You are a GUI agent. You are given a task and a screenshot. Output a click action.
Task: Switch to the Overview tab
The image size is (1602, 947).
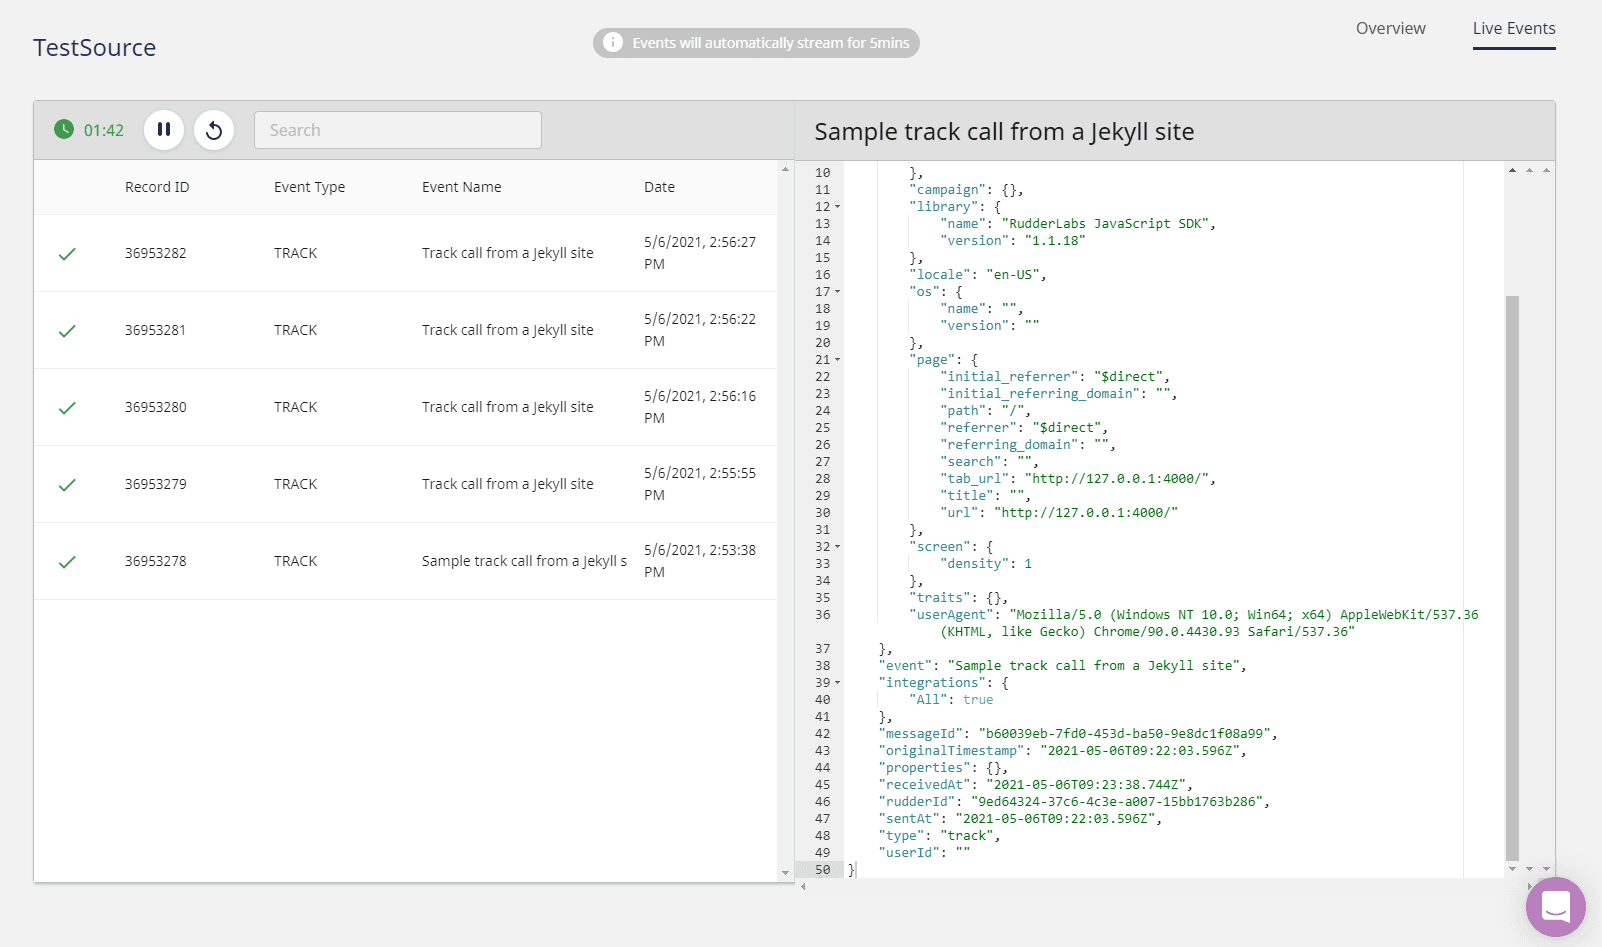point(1390,28)
